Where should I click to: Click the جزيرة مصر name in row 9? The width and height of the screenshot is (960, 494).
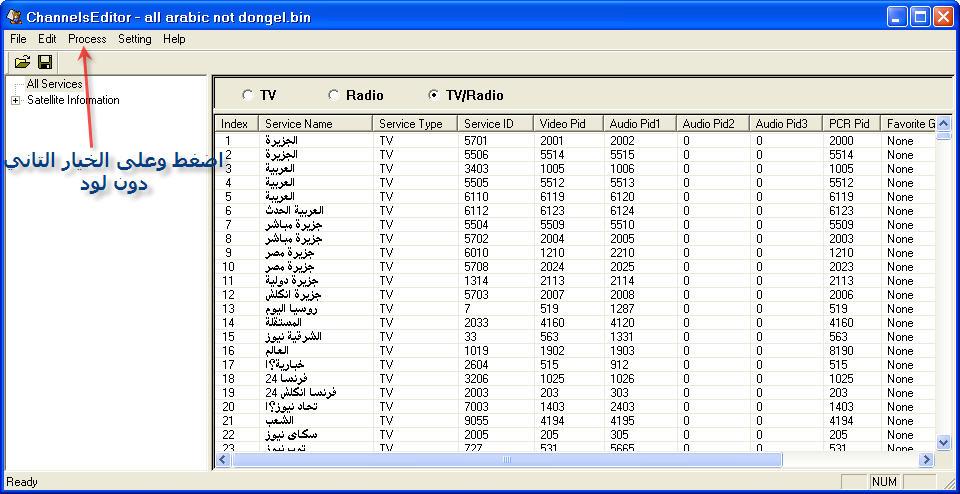pos(290,253)
